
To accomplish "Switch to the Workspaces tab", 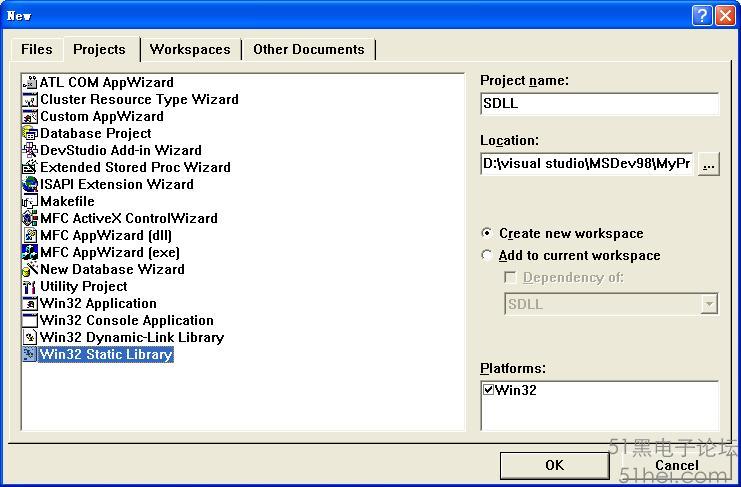I will (x=190, y=50).
